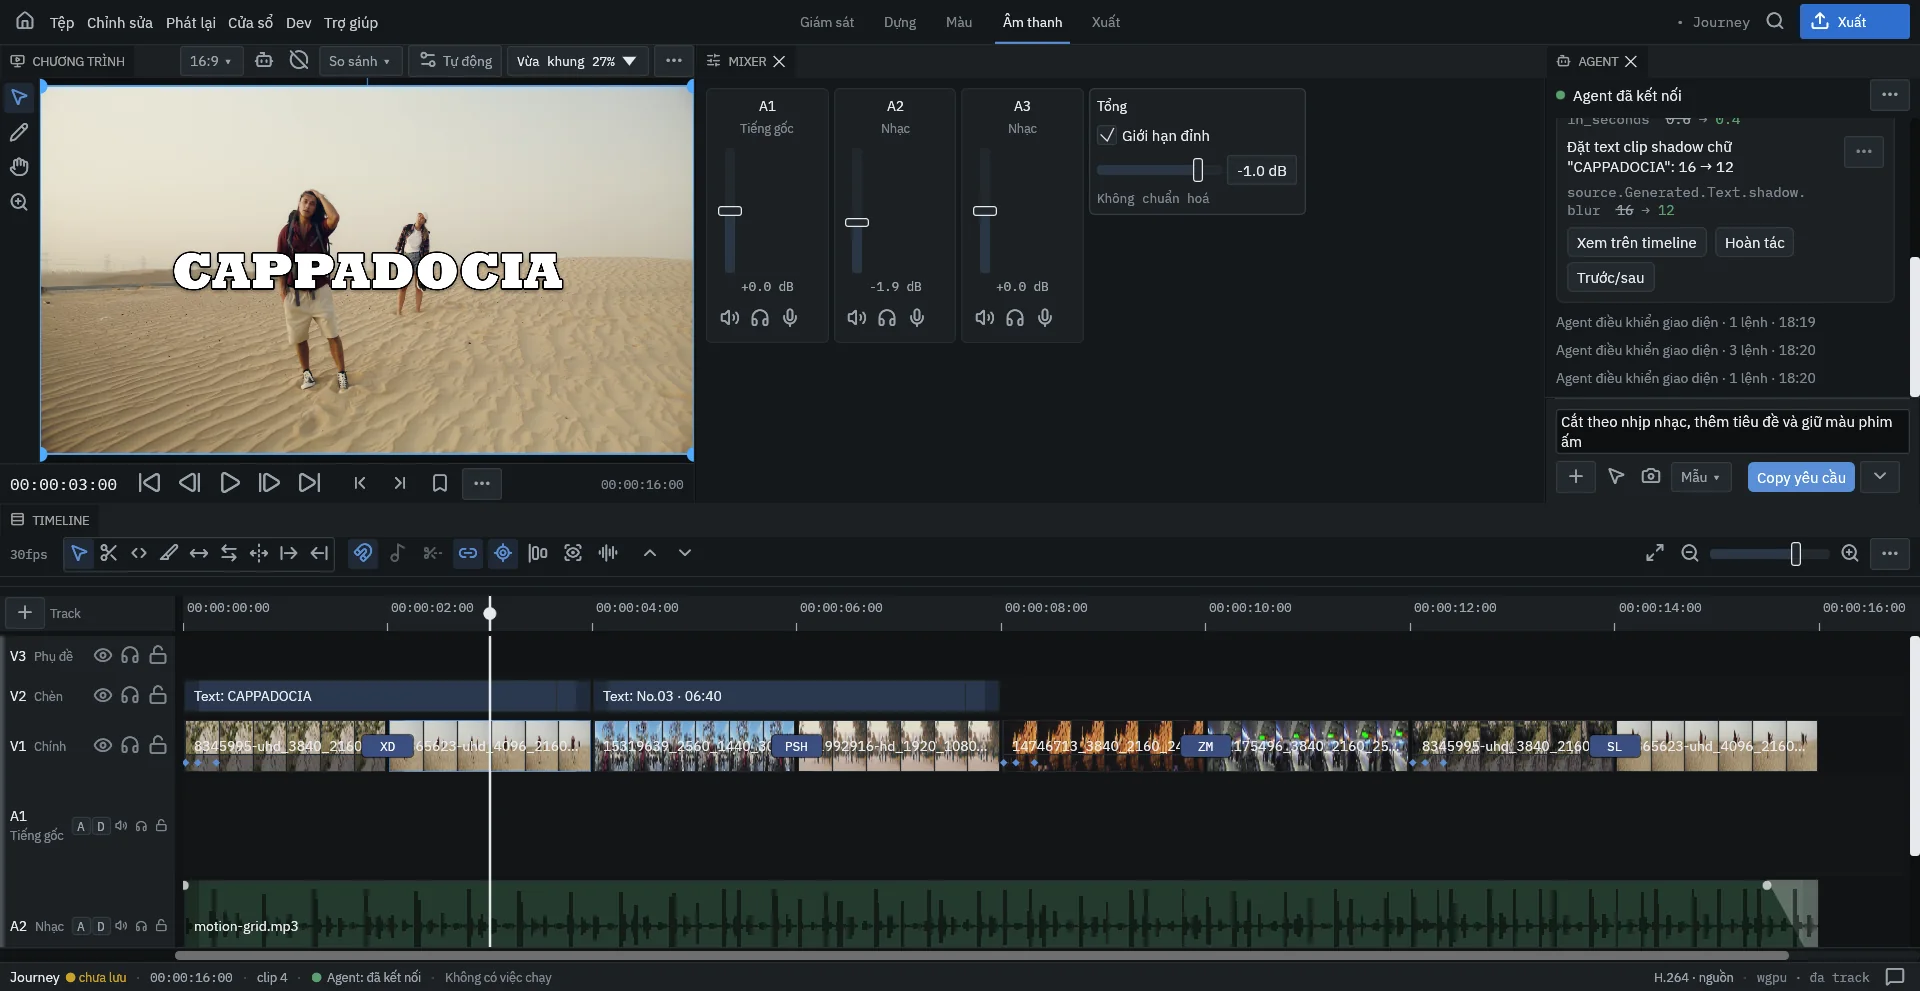Screen dimensions: 1920x991
Task: Click the zoom magnifier tool beside viewer
Action: 19,202
